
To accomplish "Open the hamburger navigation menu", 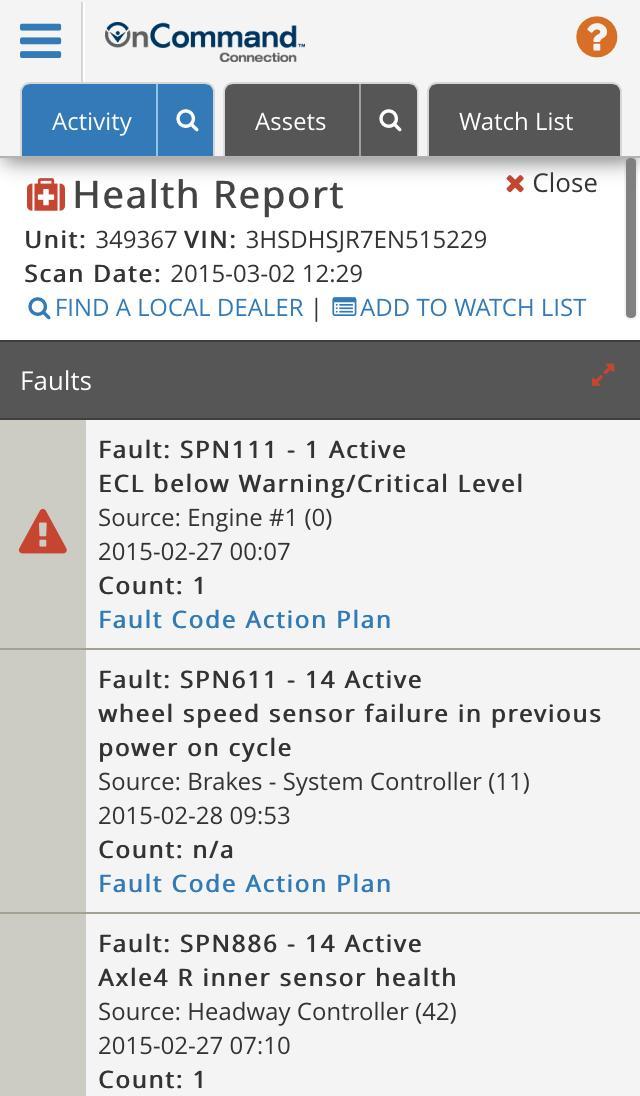I will click(x=39, y=41).
